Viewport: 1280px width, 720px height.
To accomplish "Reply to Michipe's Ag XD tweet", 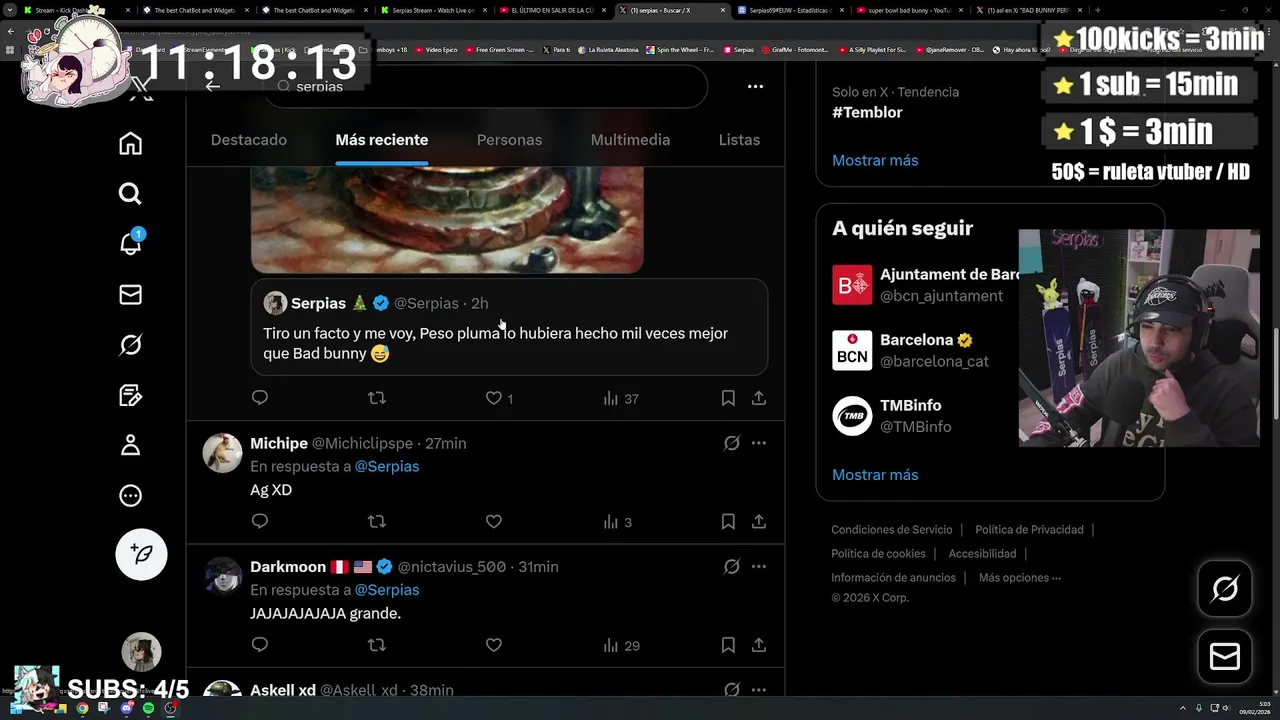I will coord(260,521).
